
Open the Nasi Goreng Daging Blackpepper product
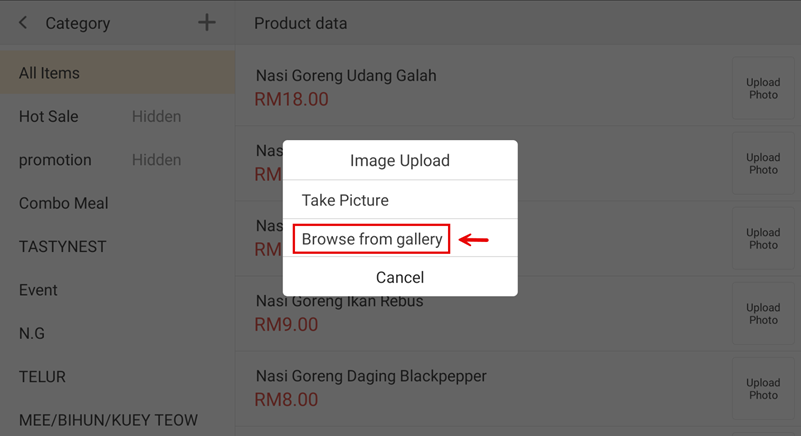(x=371, y=377)
